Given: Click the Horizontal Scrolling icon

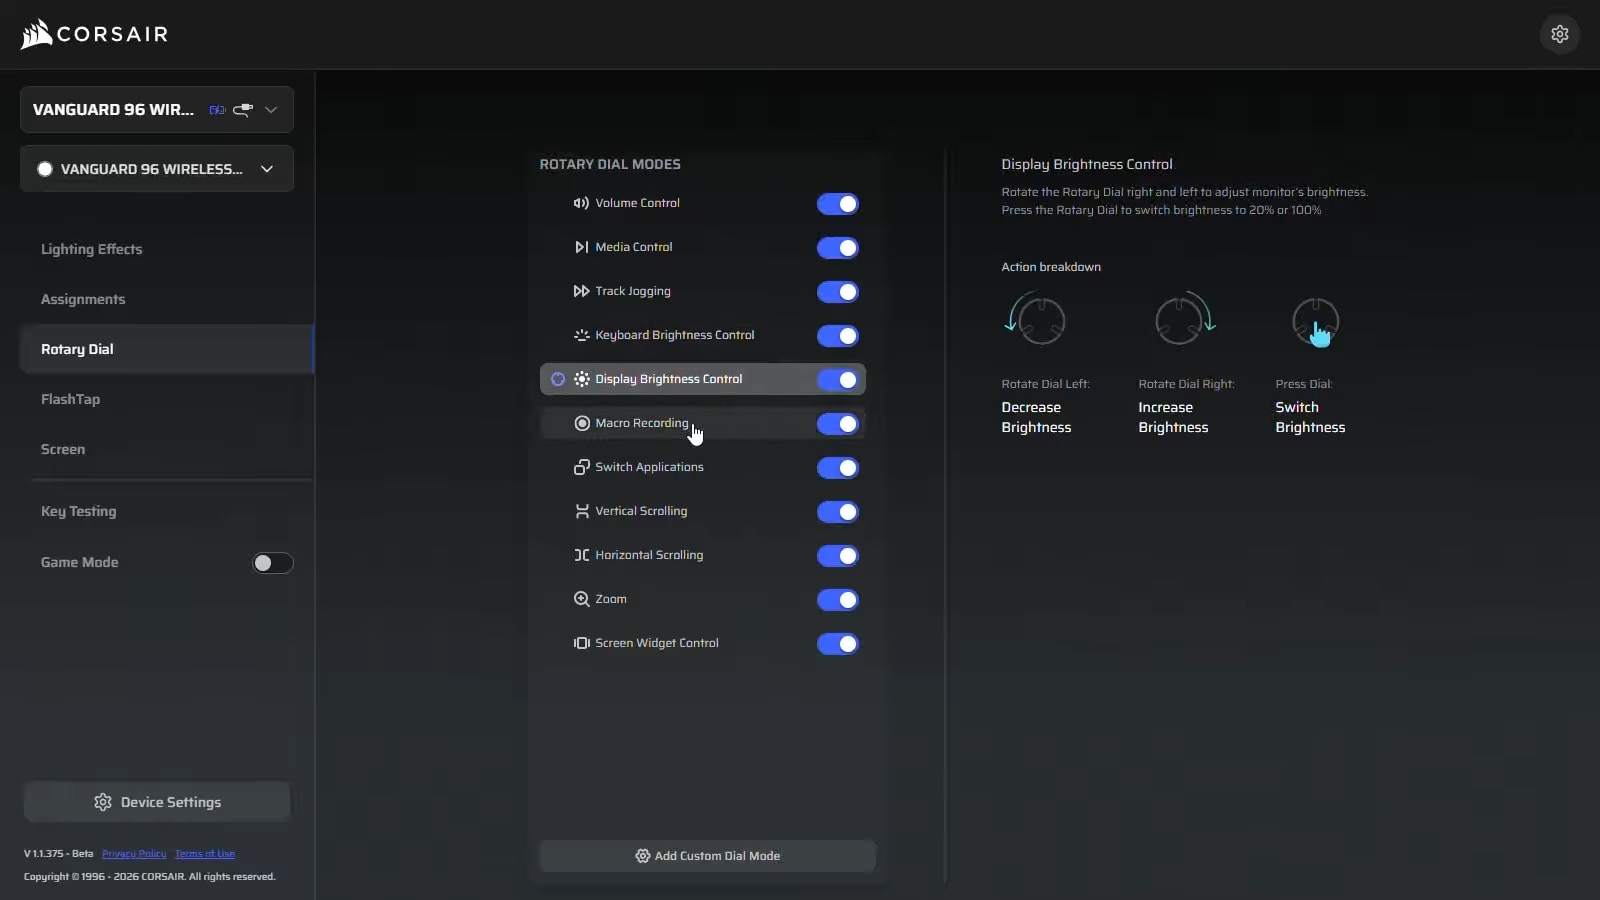Looking at the screenshot, I should click(x=581, y=555).
